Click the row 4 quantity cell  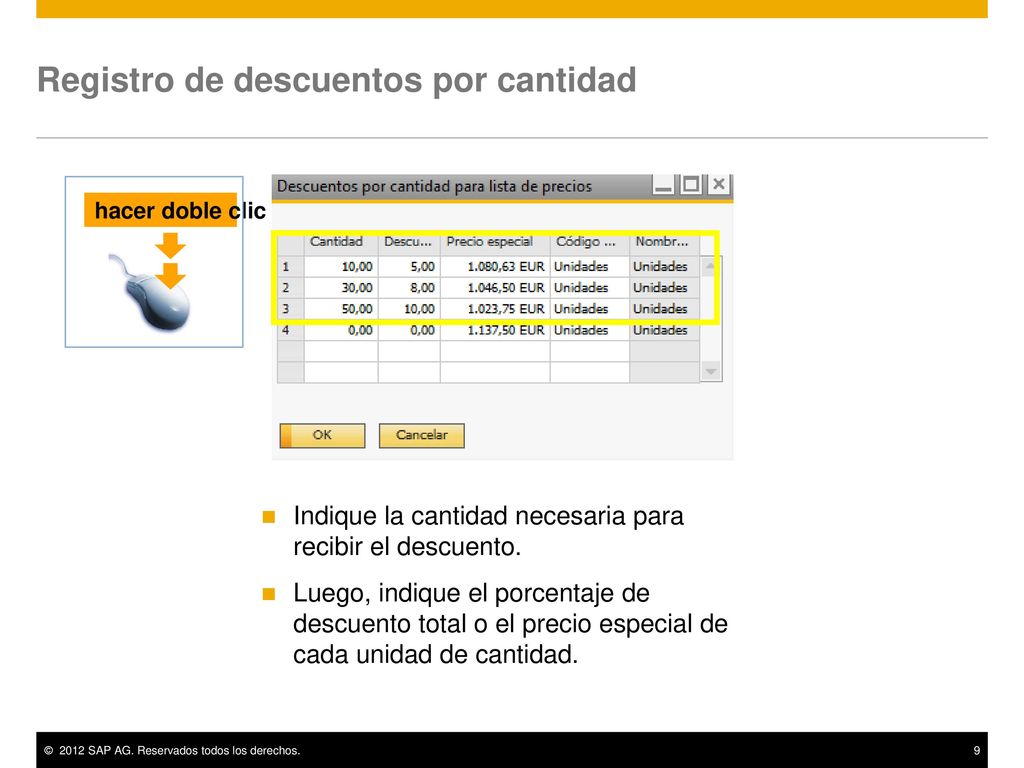[x=341, y=330]
